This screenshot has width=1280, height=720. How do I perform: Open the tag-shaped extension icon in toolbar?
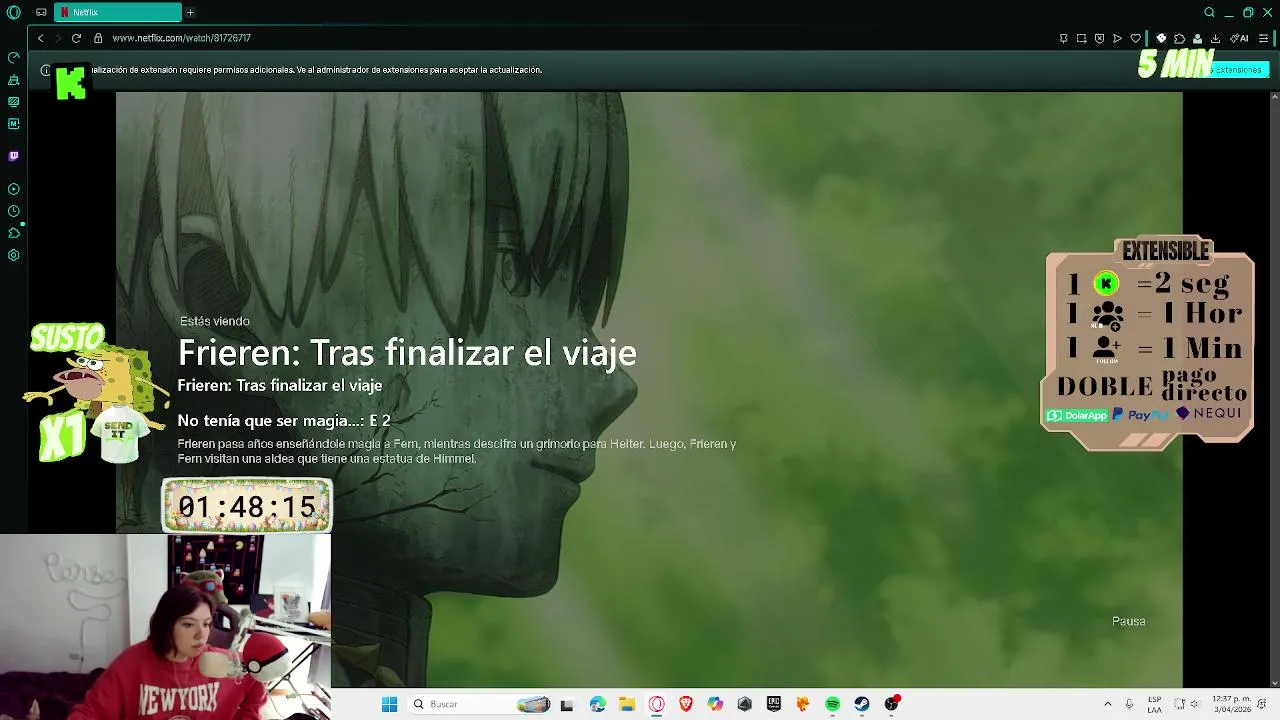tap(1161, 38)
